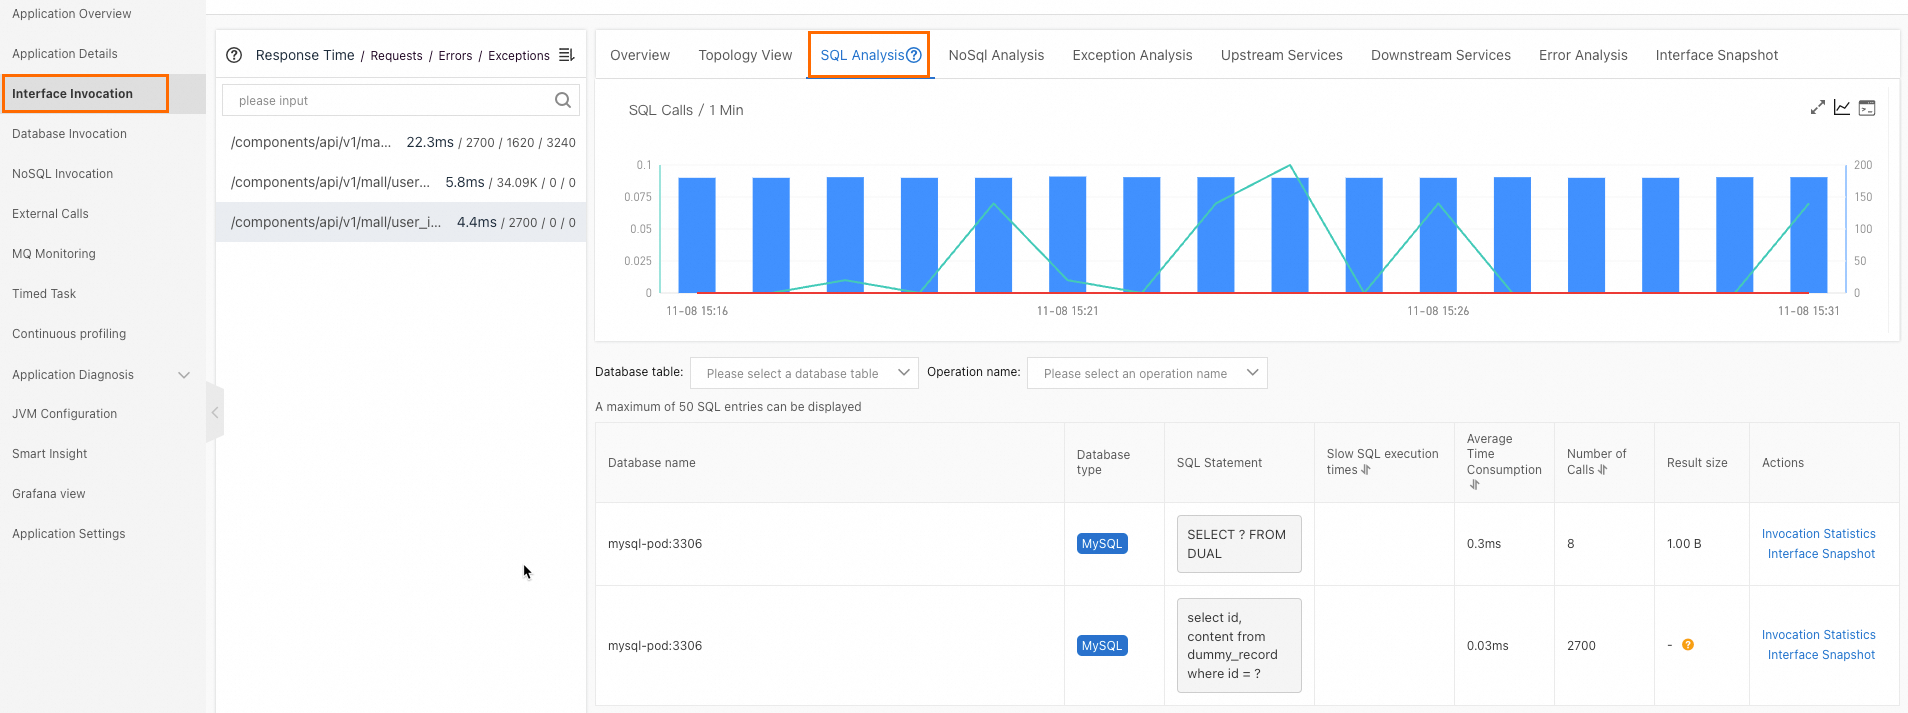Sort interfaces by Errors header

click(455, 56)
